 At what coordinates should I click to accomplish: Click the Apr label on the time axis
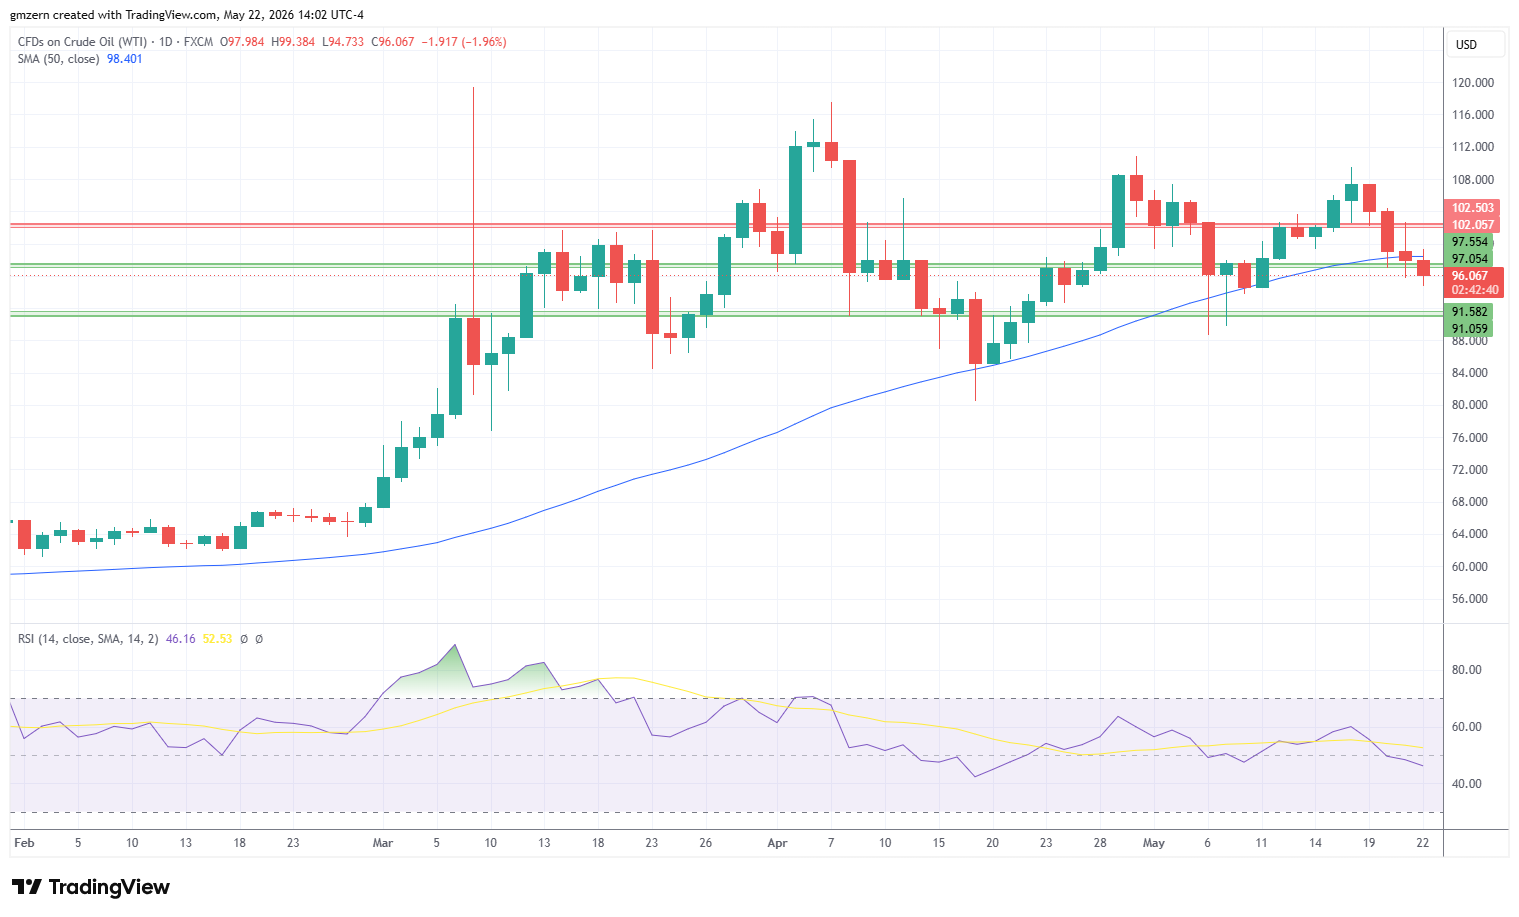pos(777,843)
